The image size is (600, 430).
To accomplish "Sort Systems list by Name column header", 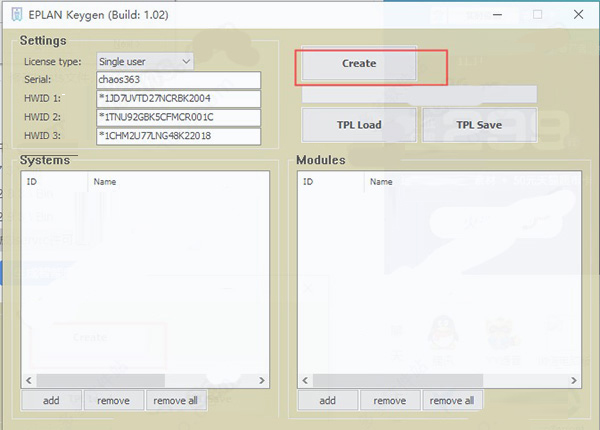I will (x=178, y=182).
